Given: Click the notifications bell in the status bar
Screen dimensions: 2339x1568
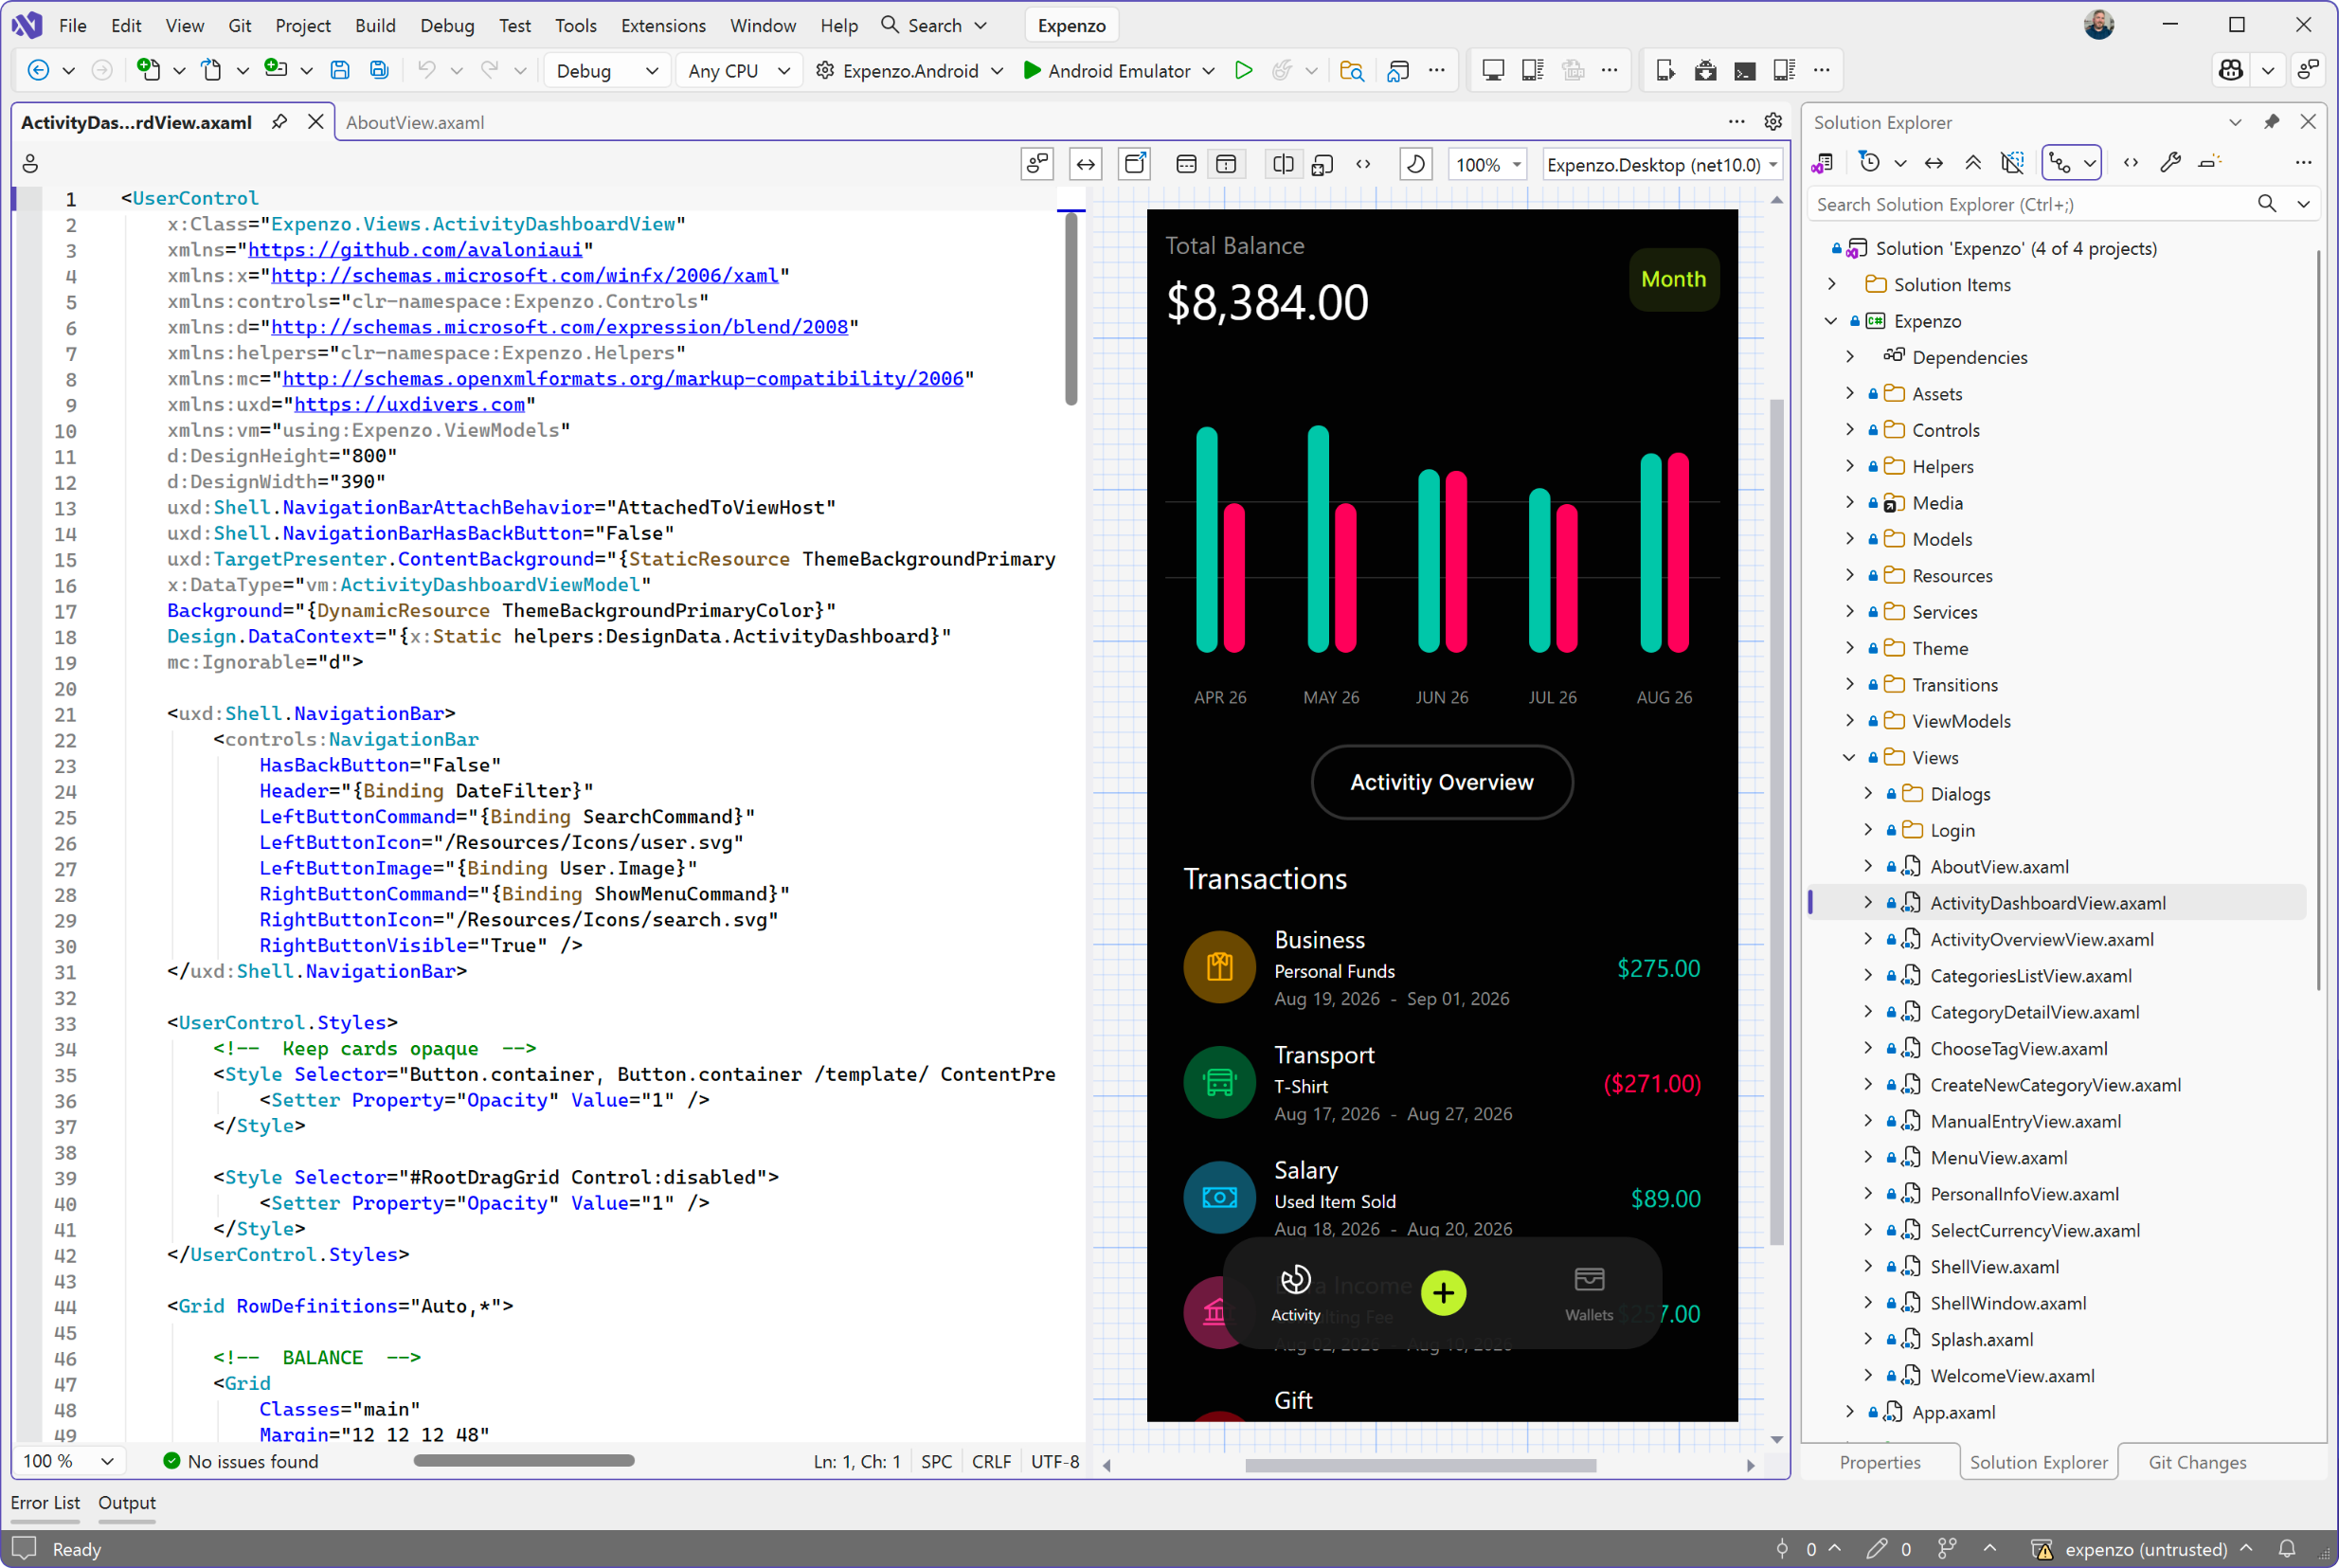Looking at the screenshot, I should point(2286,1549).
